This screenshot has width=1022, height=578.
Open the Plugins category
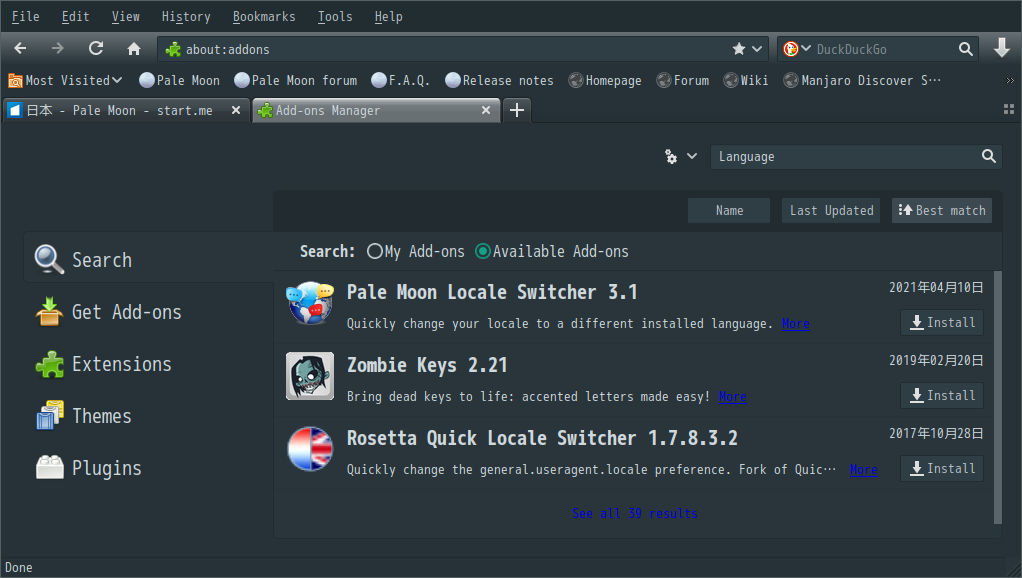click(149, 468)
